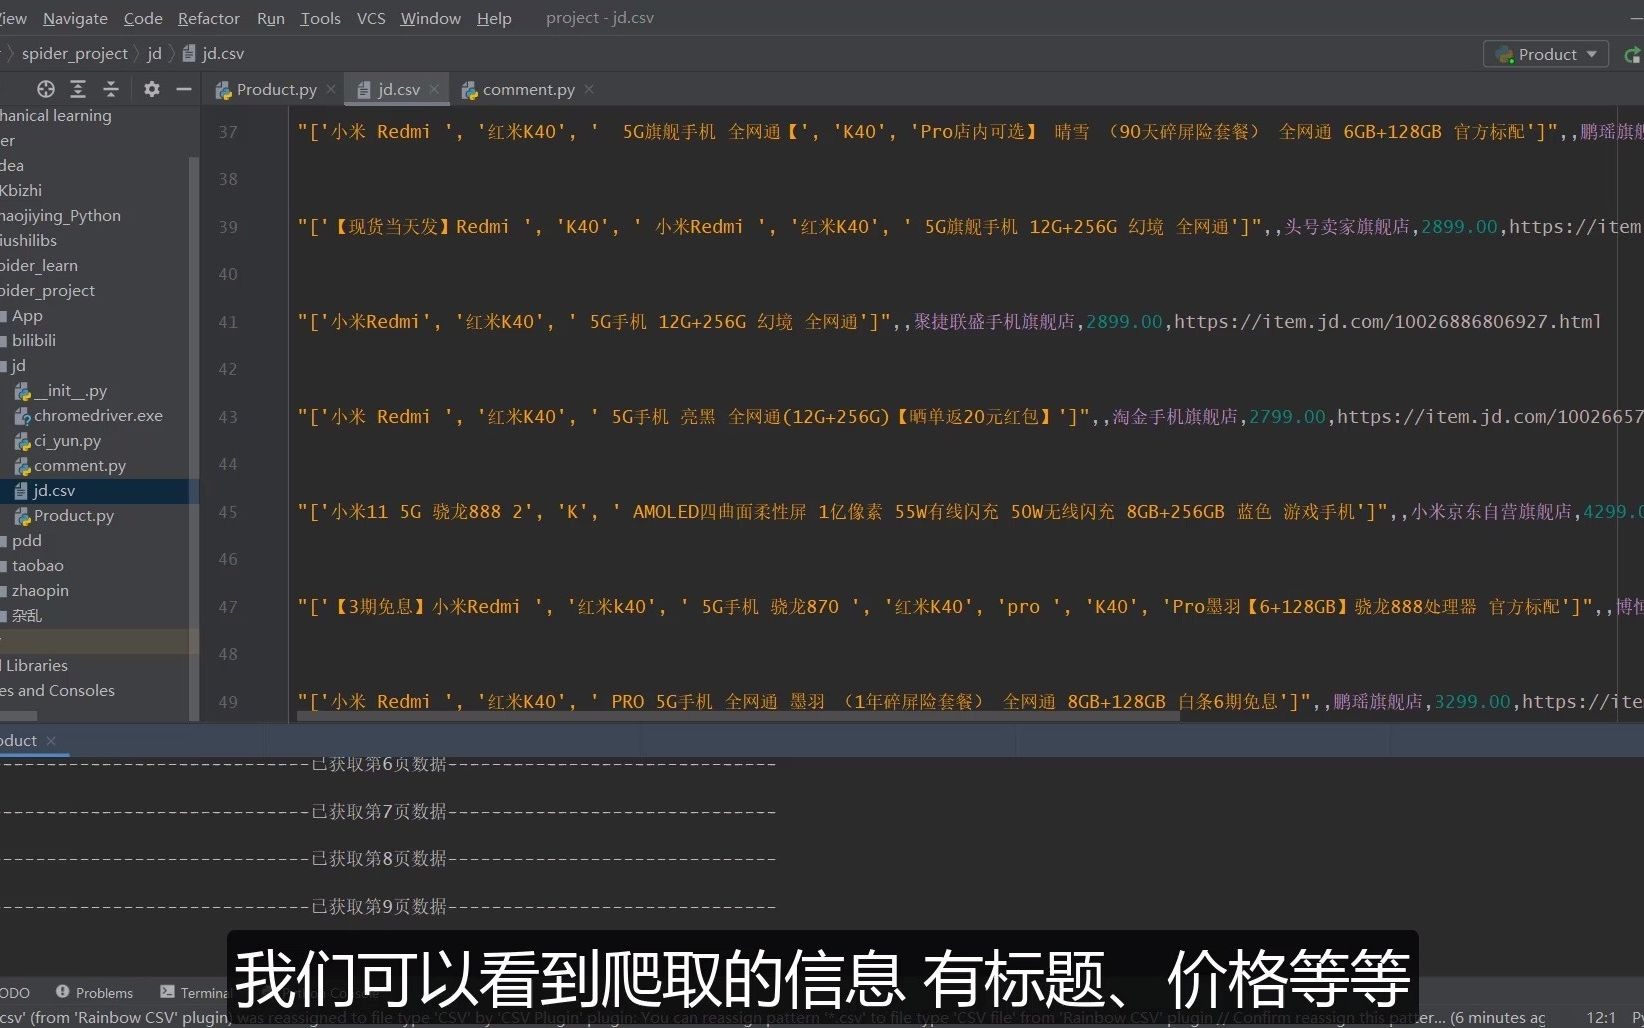Open the Code menu
The height and width of the screenshot is (1028, 1644).
click(x=143, y=18)
